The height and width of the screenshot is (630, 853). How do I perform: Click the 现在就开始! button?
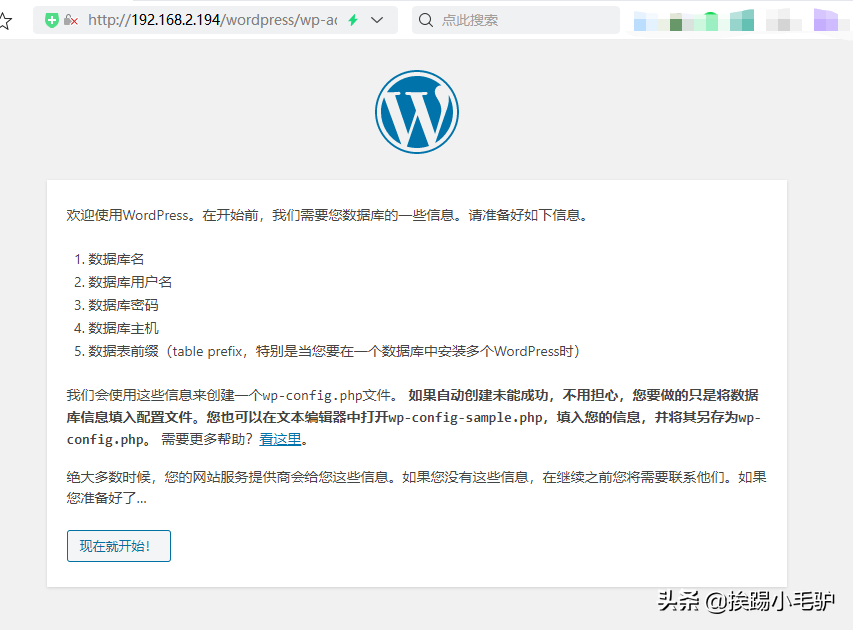click(x=119, y=546)
